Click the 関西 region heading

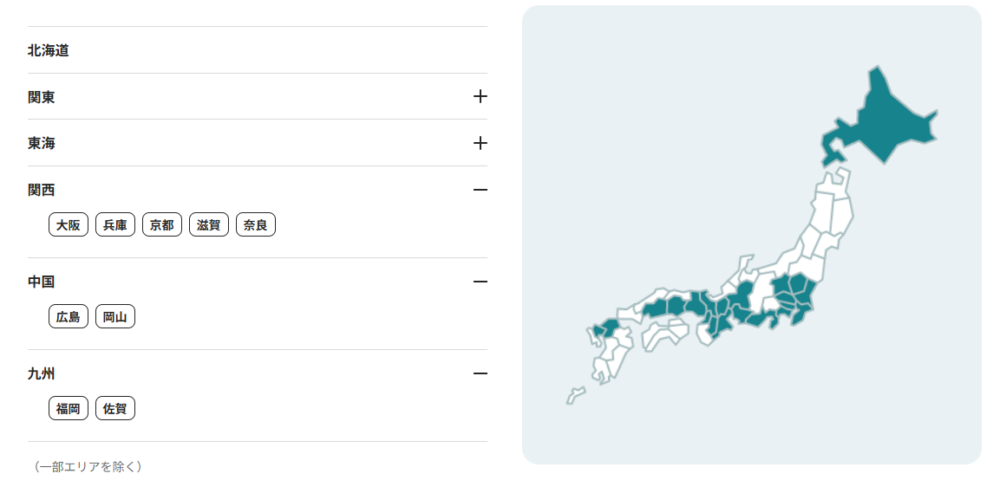[42, 190]
